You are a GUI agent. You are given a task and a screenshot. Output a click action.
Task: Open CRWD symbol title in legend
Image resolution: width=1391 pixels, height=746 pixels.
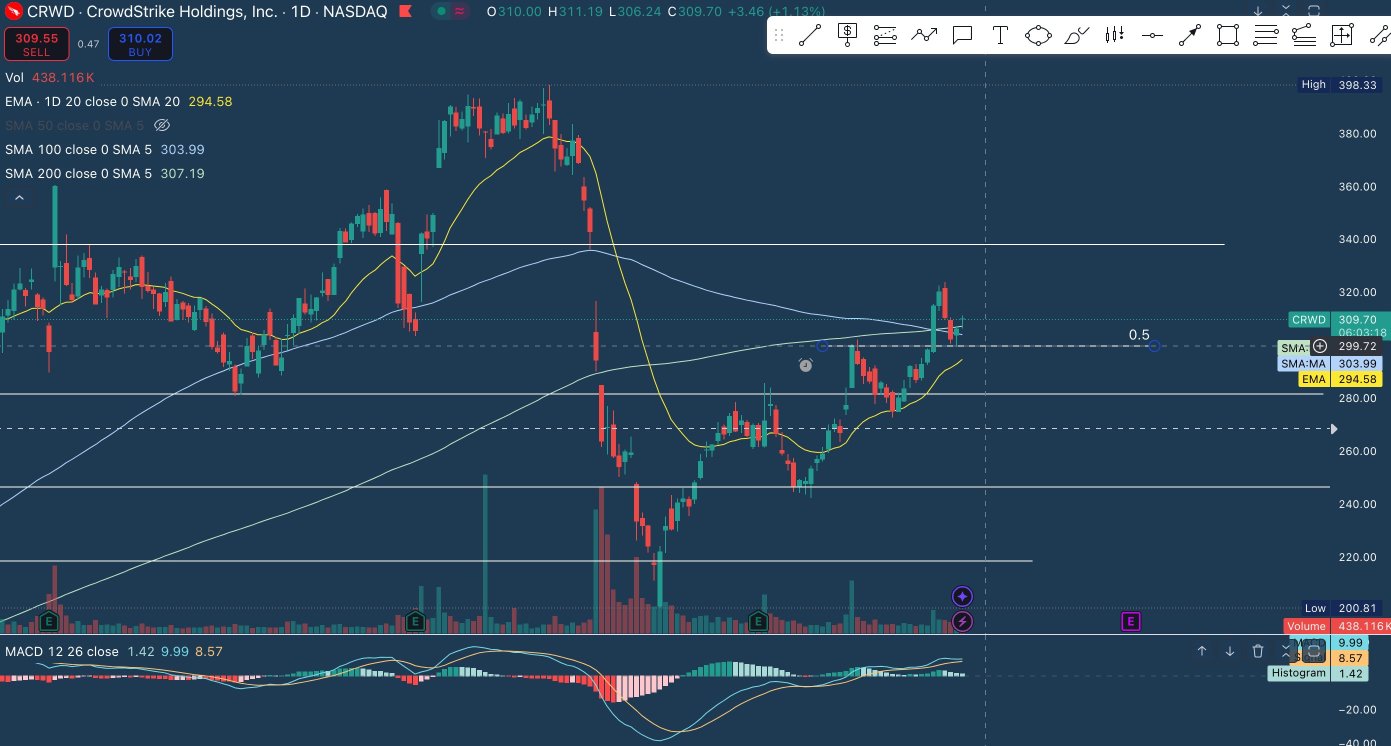pyautogui.click(x=207, y=12)
